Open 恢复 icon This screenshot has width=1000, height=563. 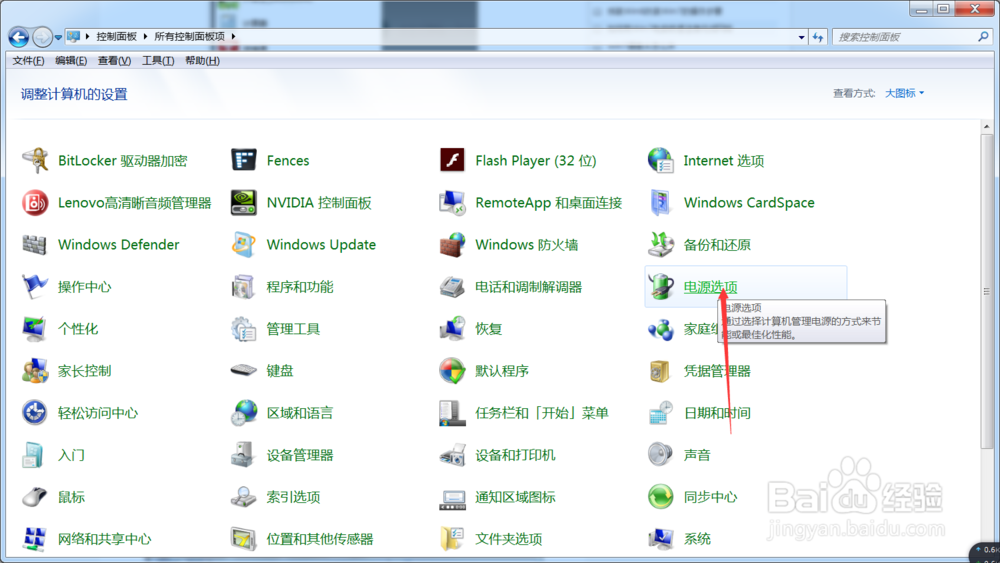pyautogui.click(x=452, y=329)
